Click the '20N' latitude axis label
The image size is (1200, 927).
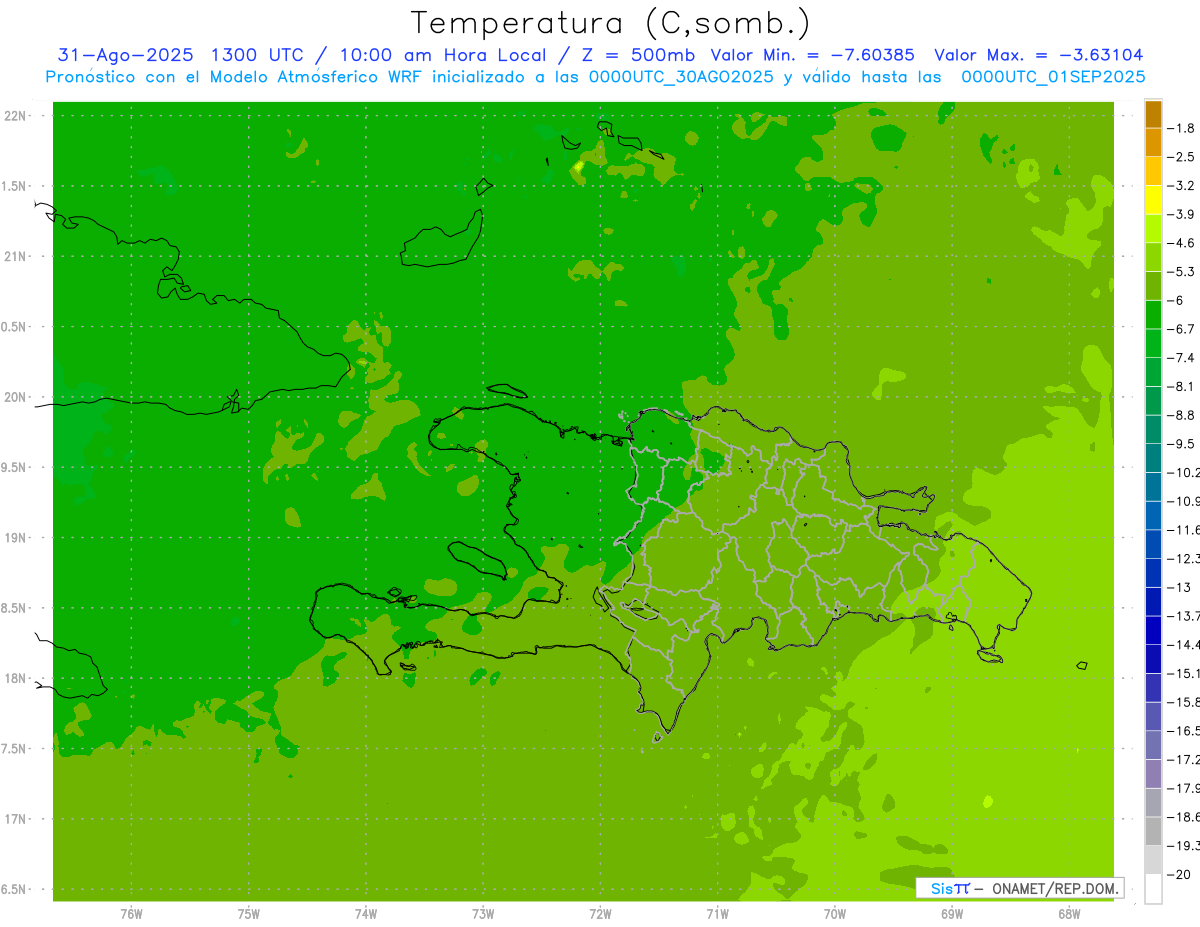16,397
